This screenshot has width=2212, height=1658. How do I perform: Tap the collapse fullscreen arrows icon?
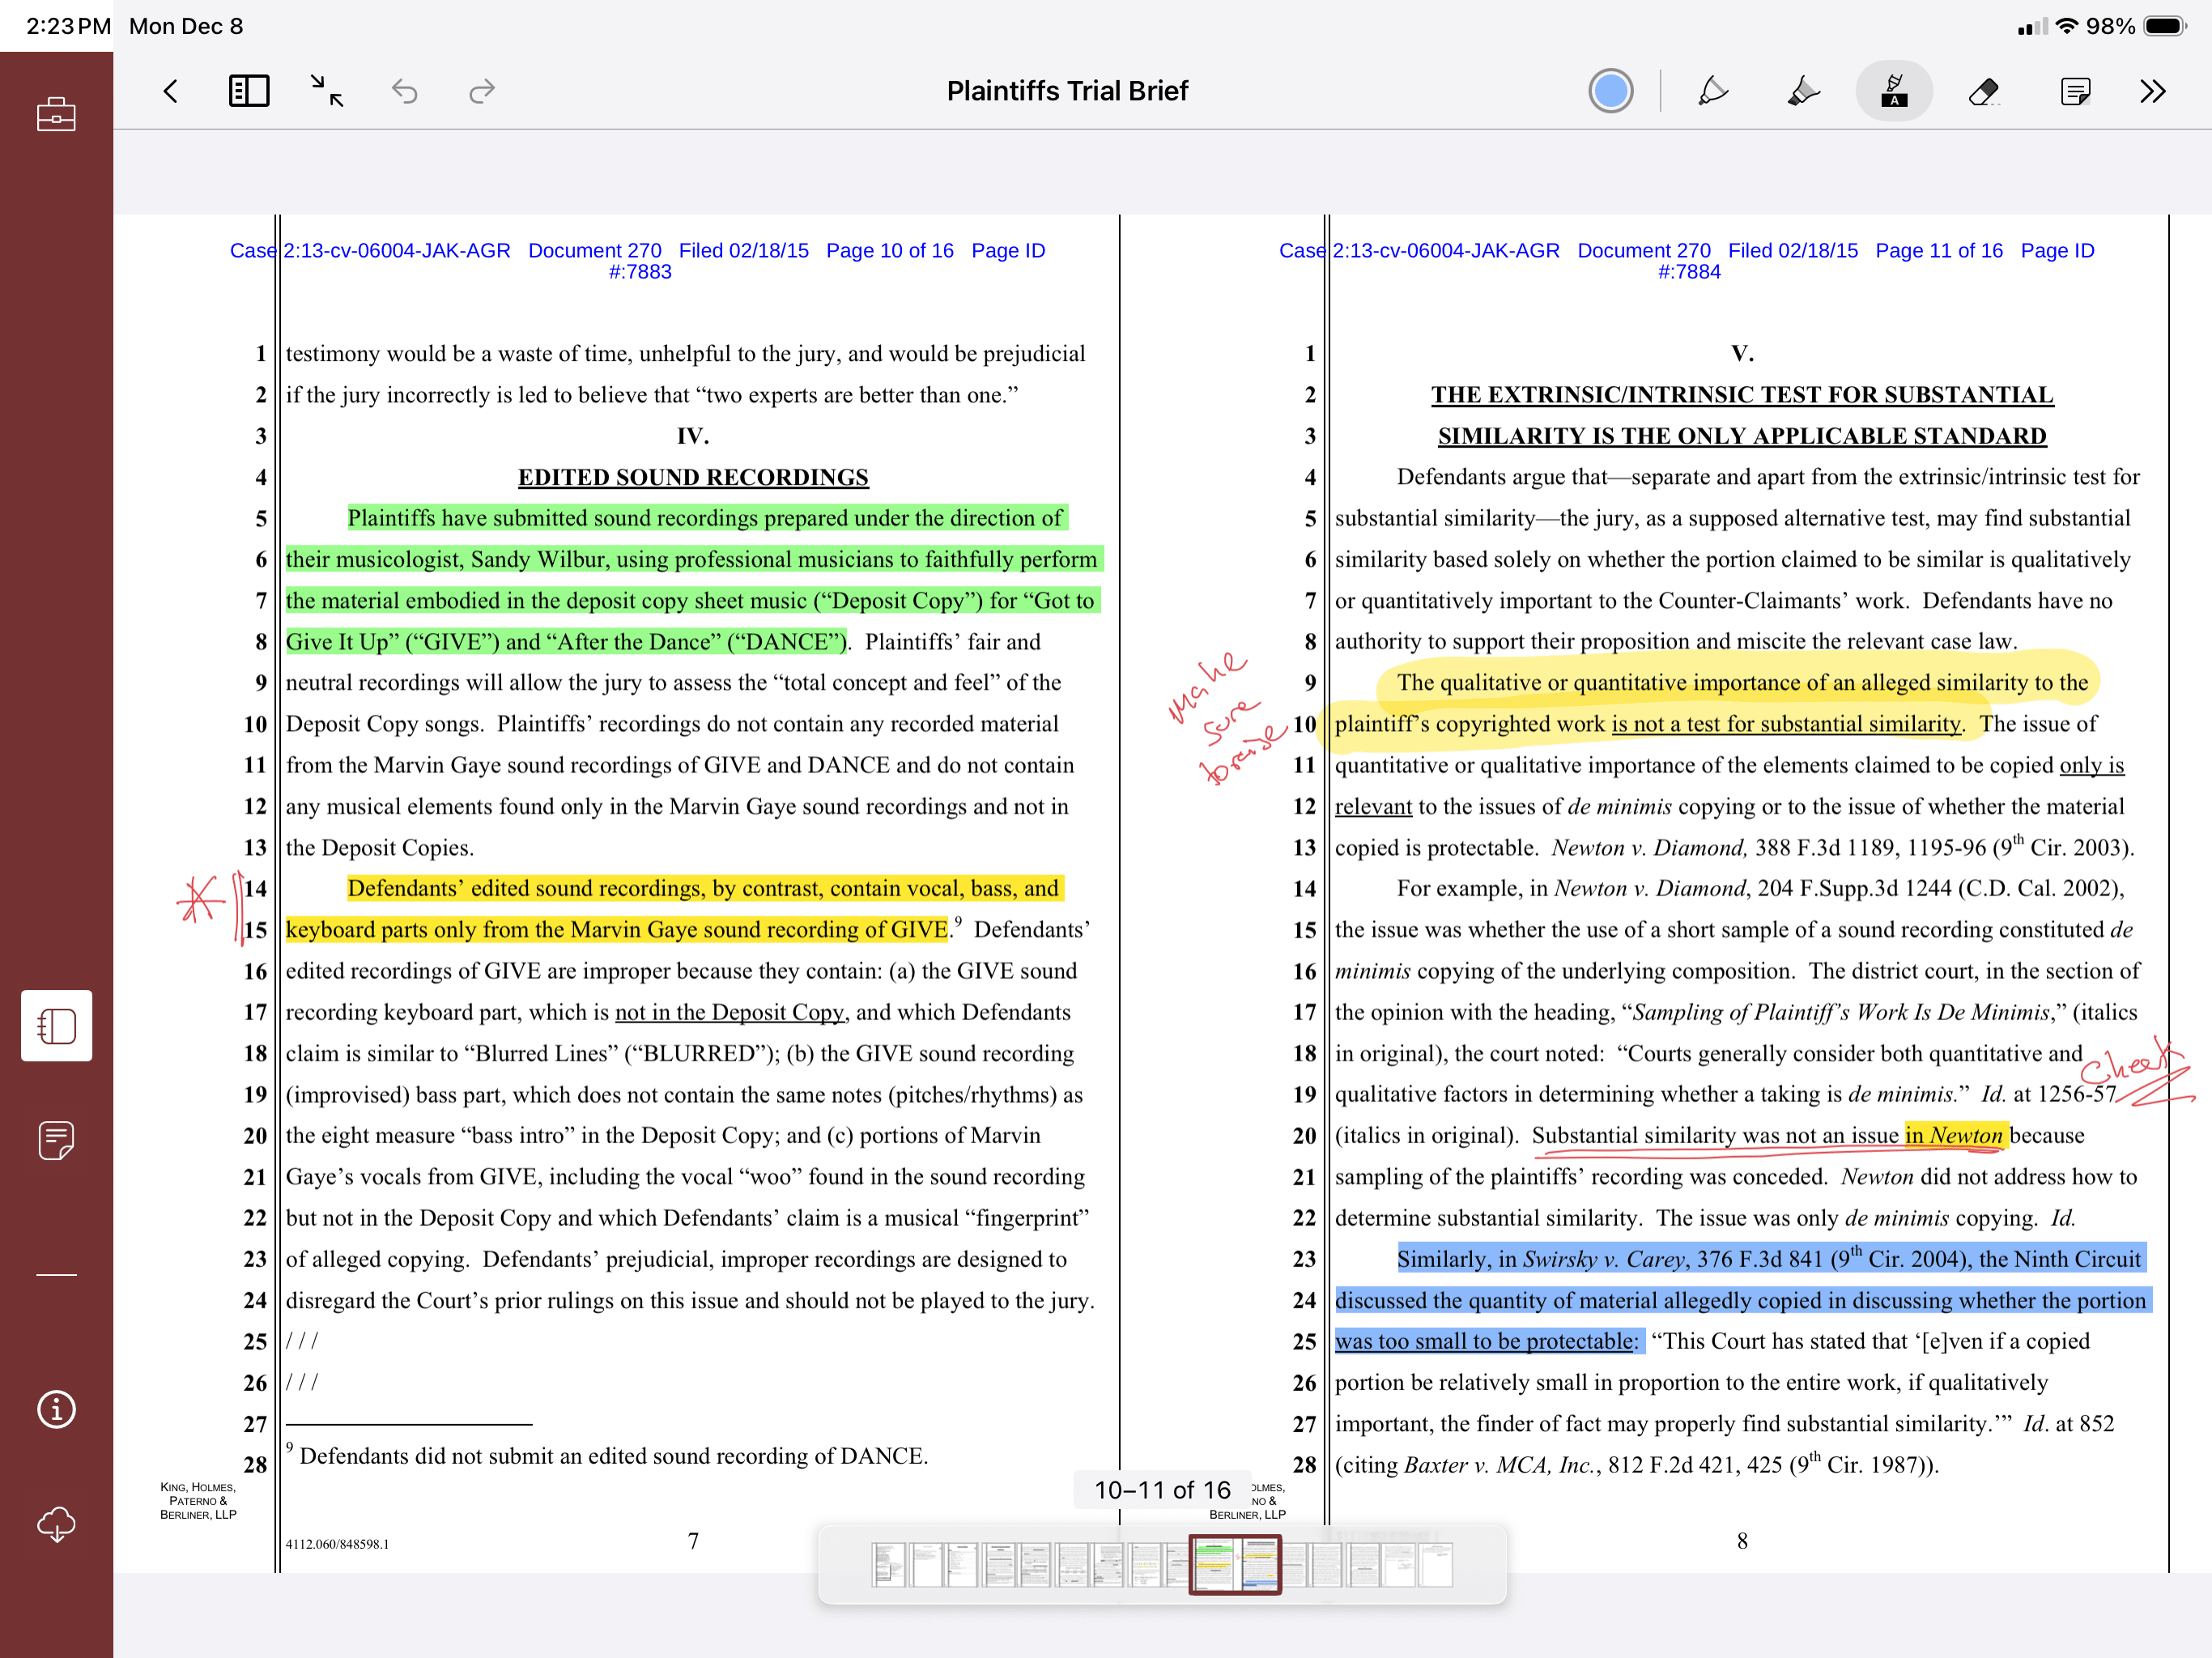coord(326,91)
